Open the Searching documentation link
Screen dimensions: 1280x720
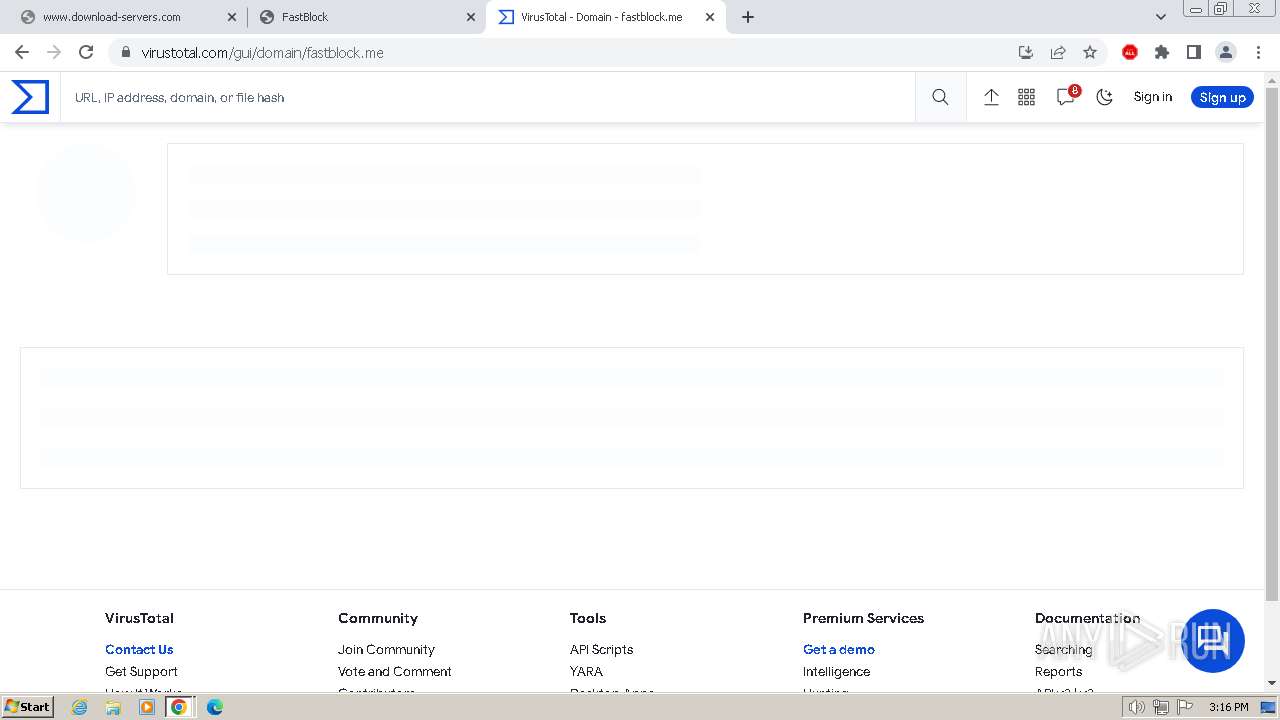pos(1063,649)
